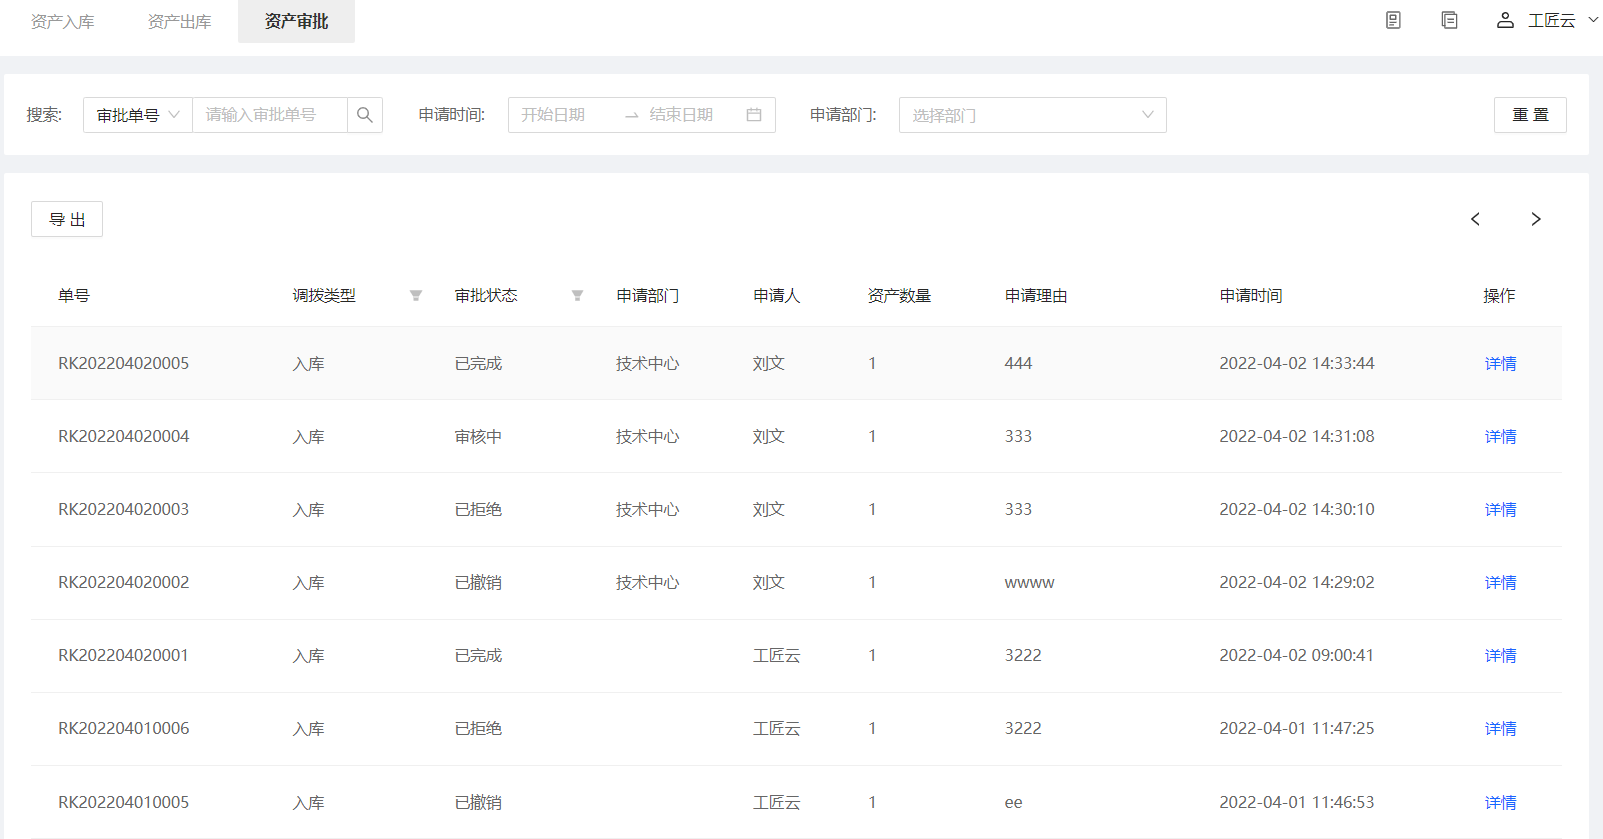Select the 资产审批 tab
The width and height of the screenshot is (1603, 839).
(x=296, y=21)
